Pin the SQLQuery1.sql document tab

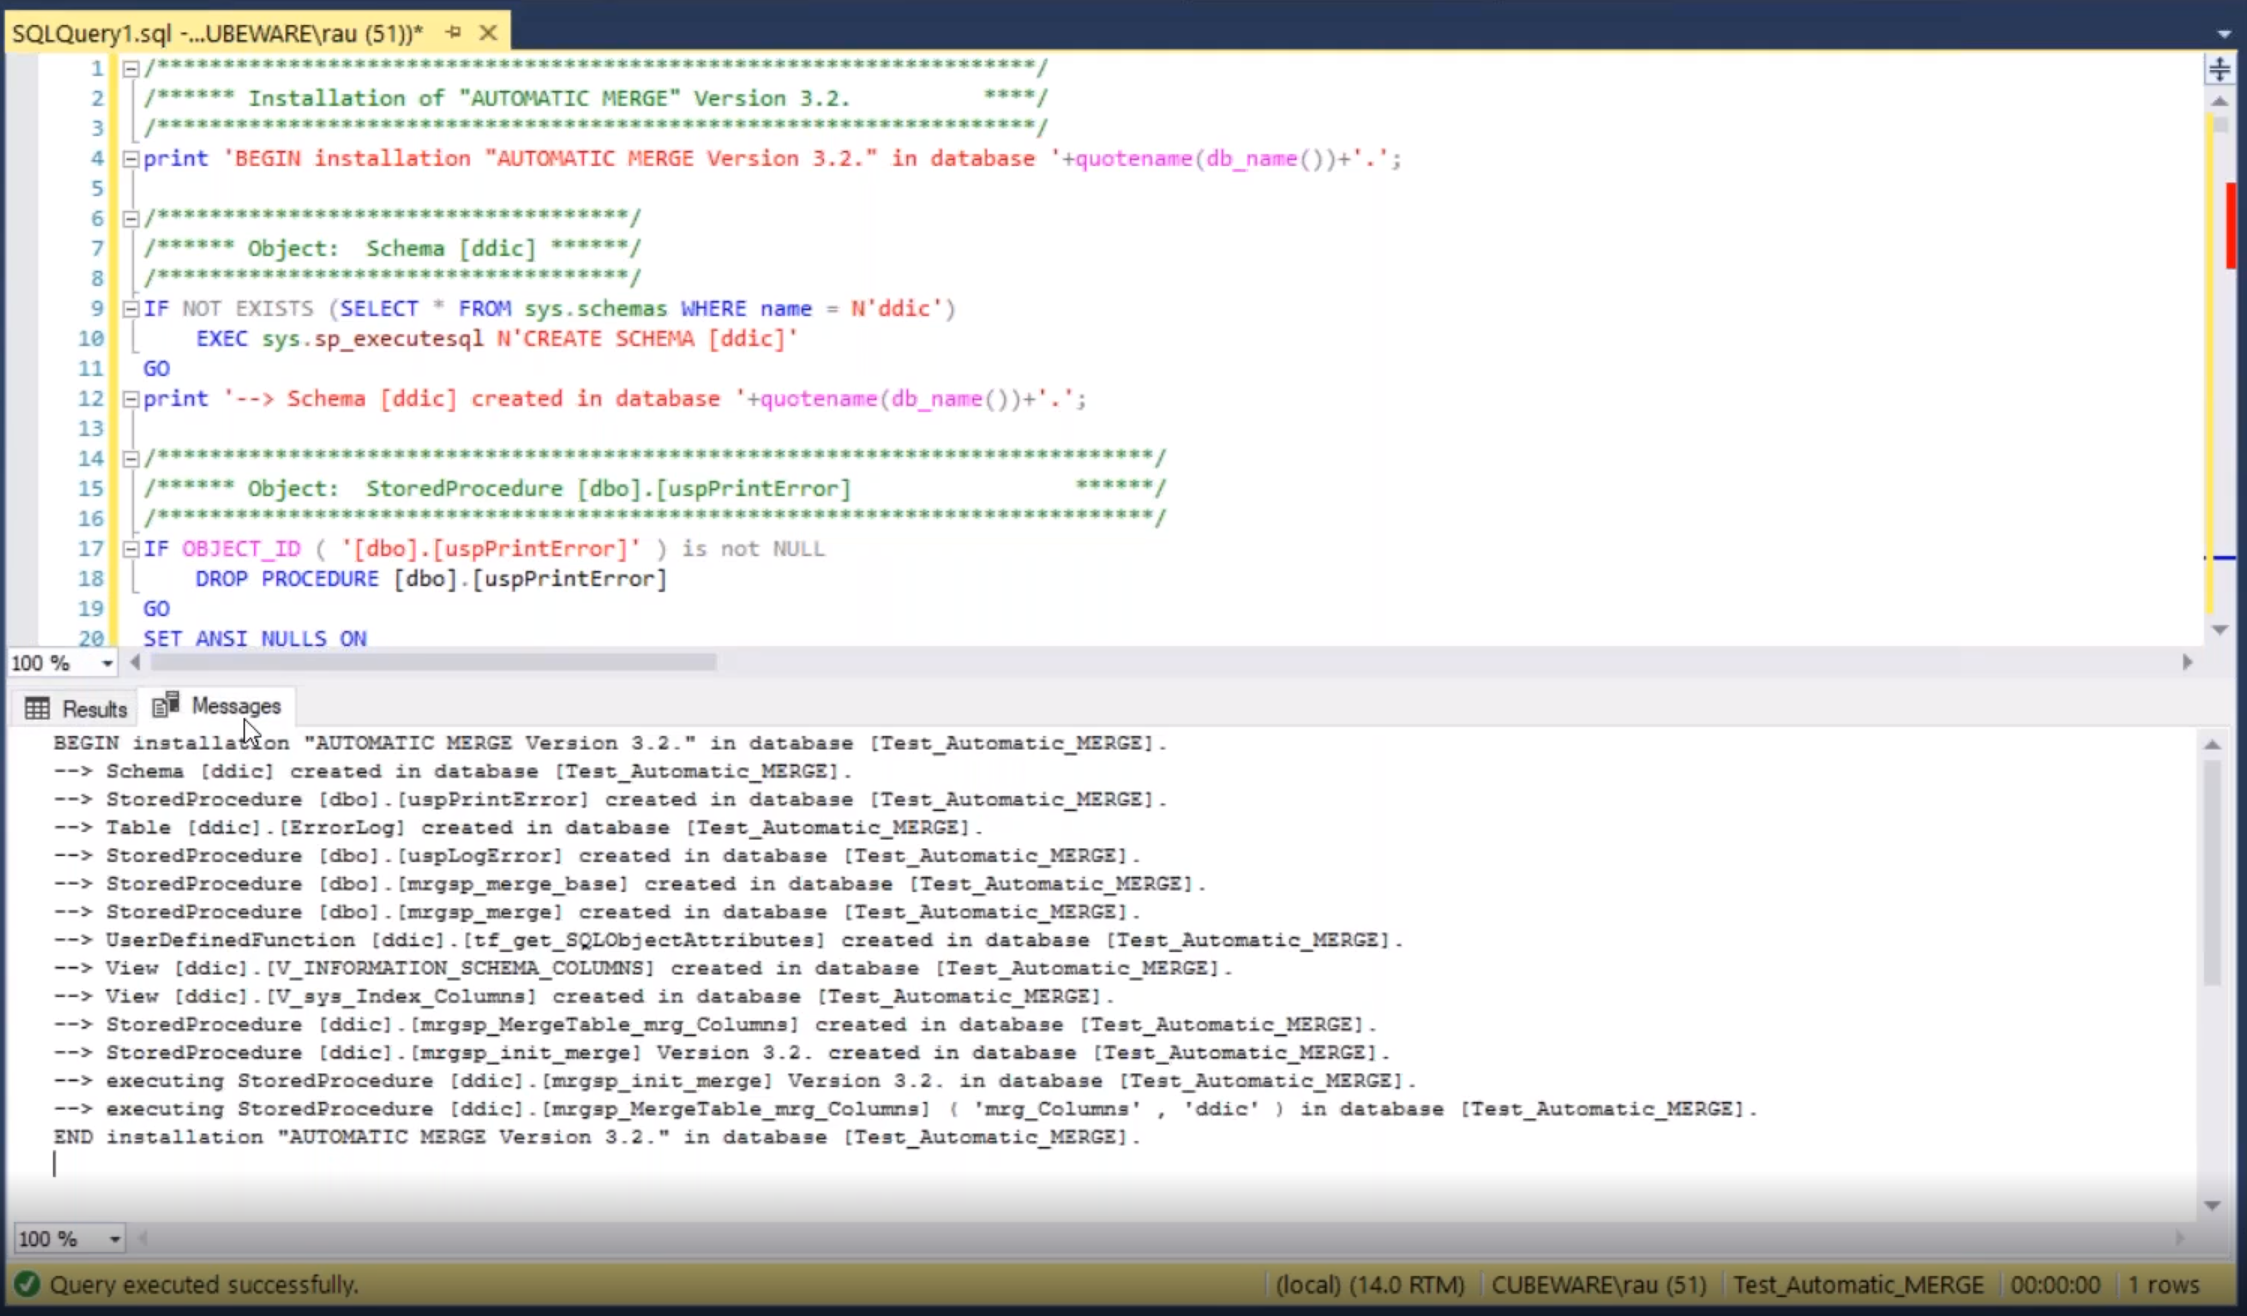click(x=453, y=32)
